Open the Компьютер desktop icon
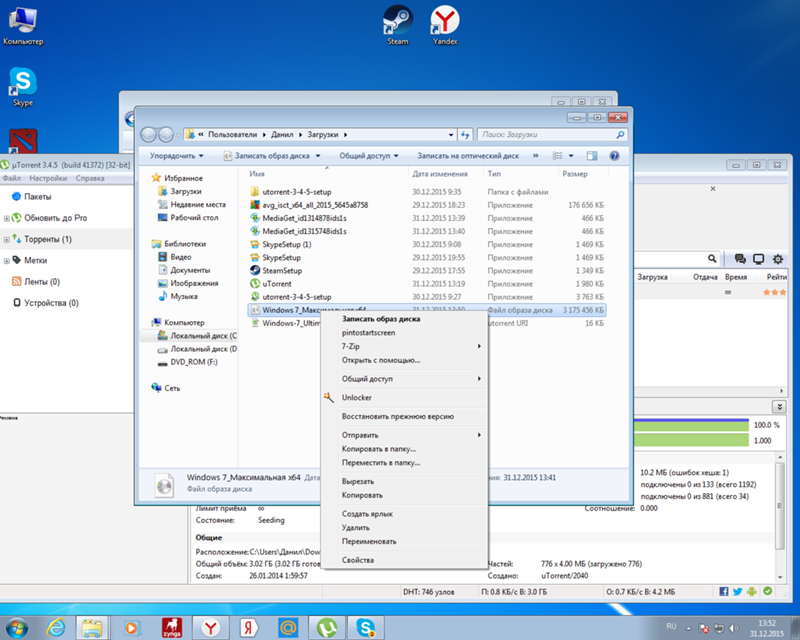This screenshot has width=800, height=640. click(23, 26)
